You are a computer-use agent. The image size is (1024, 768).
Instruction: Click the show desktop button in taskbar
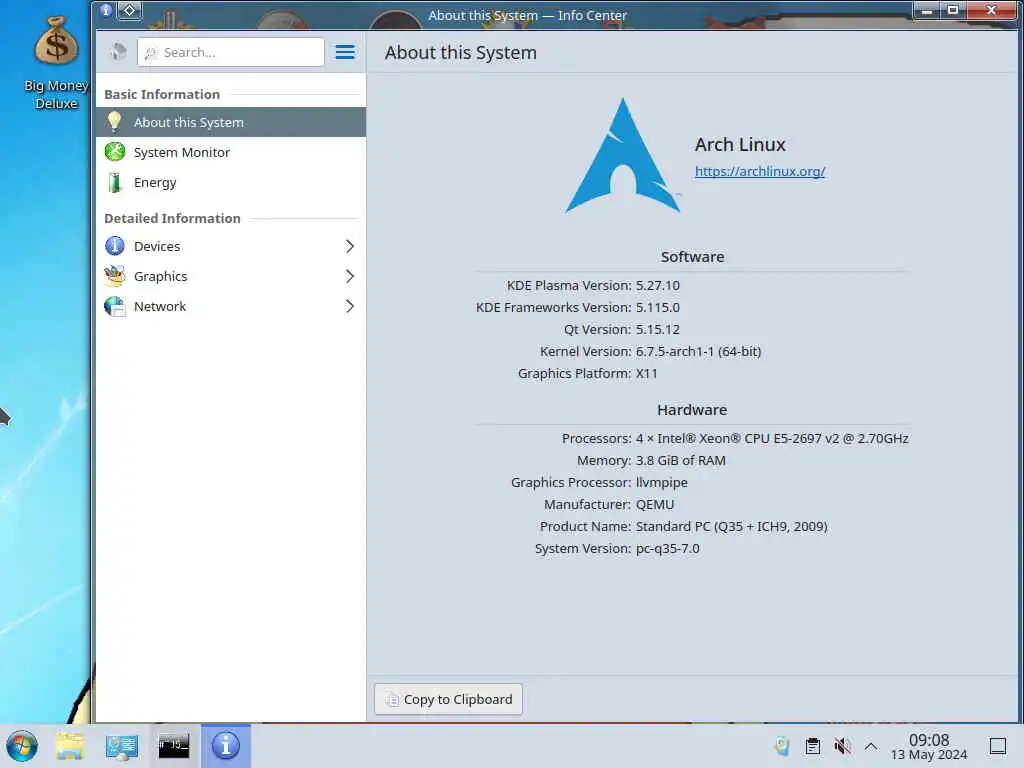[998, 746]
